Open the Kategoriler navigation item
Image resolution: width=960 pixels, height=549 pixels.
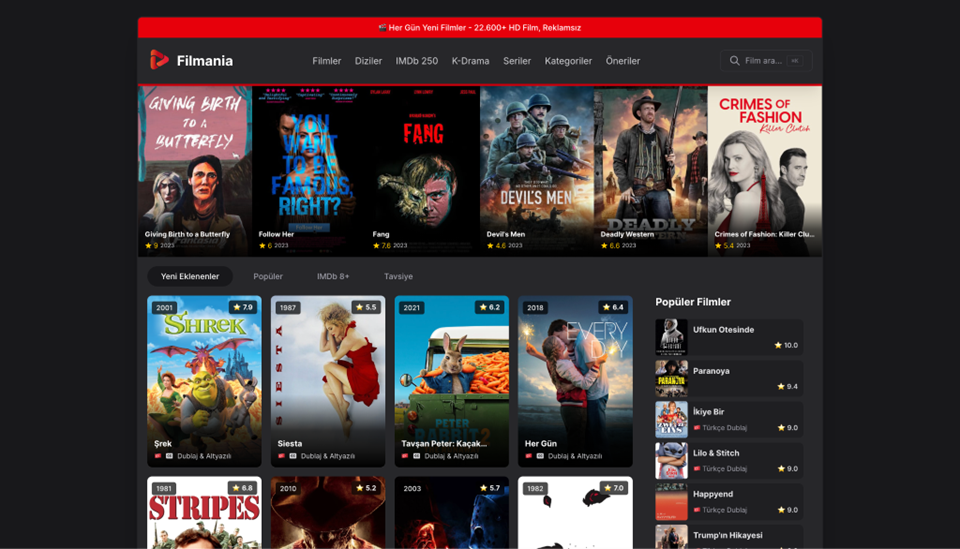[x=568, y=61]
